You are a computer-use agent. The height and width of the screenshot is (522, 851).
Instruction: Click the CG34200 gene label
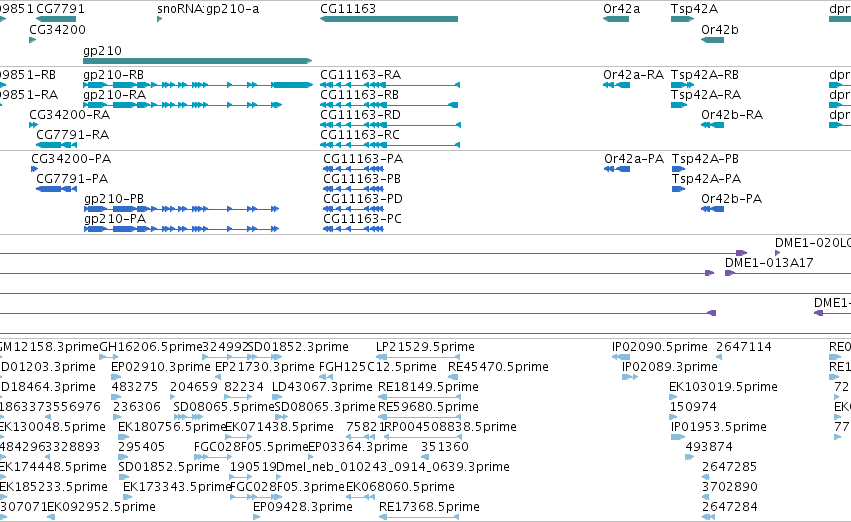57,30
